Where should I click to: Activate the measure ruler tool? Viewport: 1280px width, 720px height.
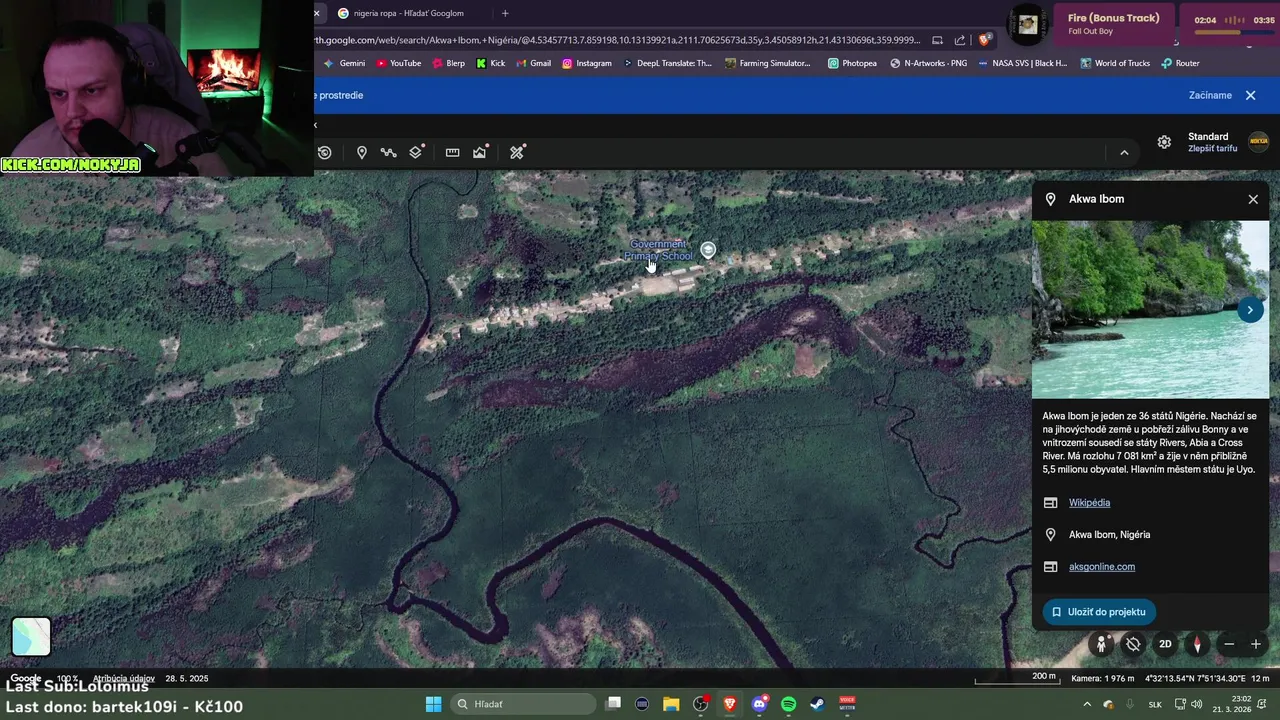(452, 152)
